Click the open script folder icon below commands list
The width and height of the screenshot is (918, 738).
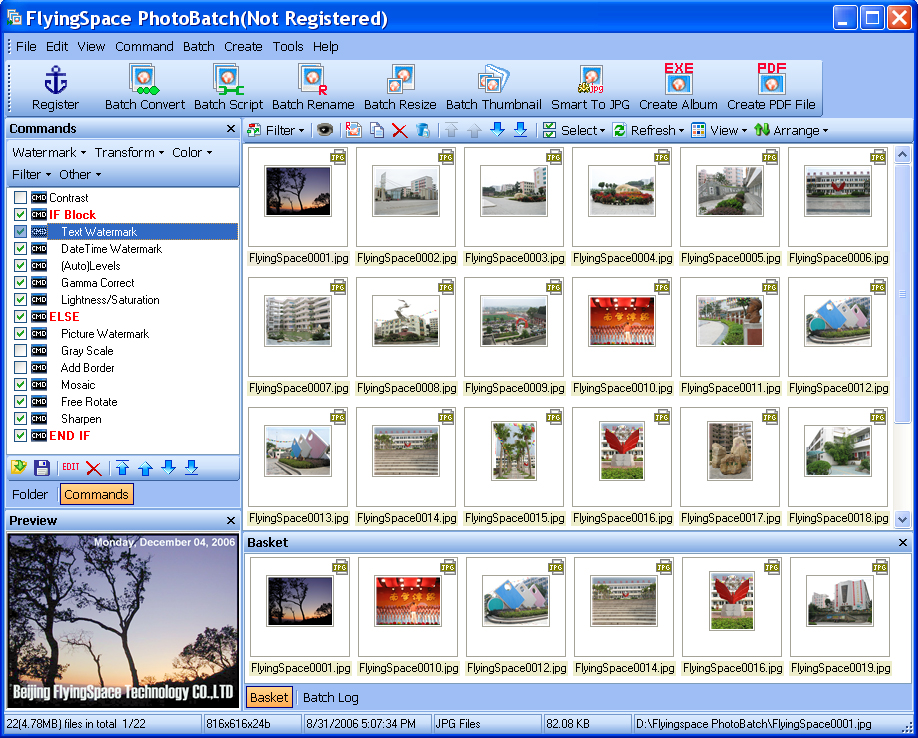tap(19, 467)
